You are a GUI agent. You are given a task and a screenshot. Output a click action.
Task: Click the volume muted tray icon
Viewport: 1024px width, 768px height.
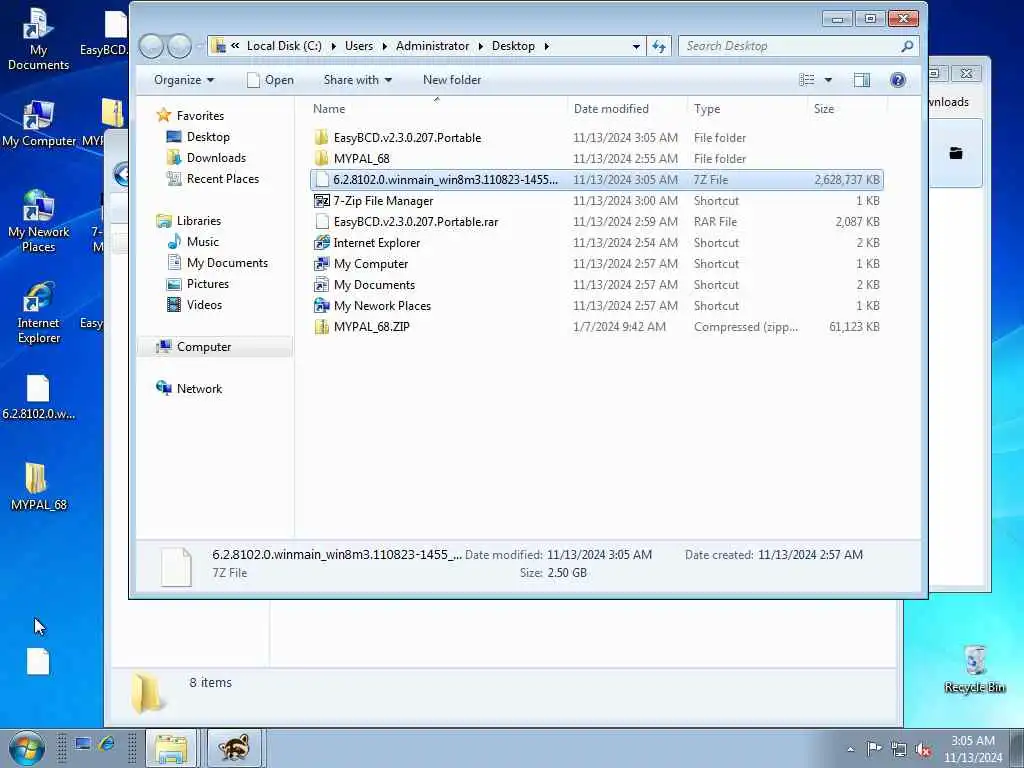coord(923,750)
